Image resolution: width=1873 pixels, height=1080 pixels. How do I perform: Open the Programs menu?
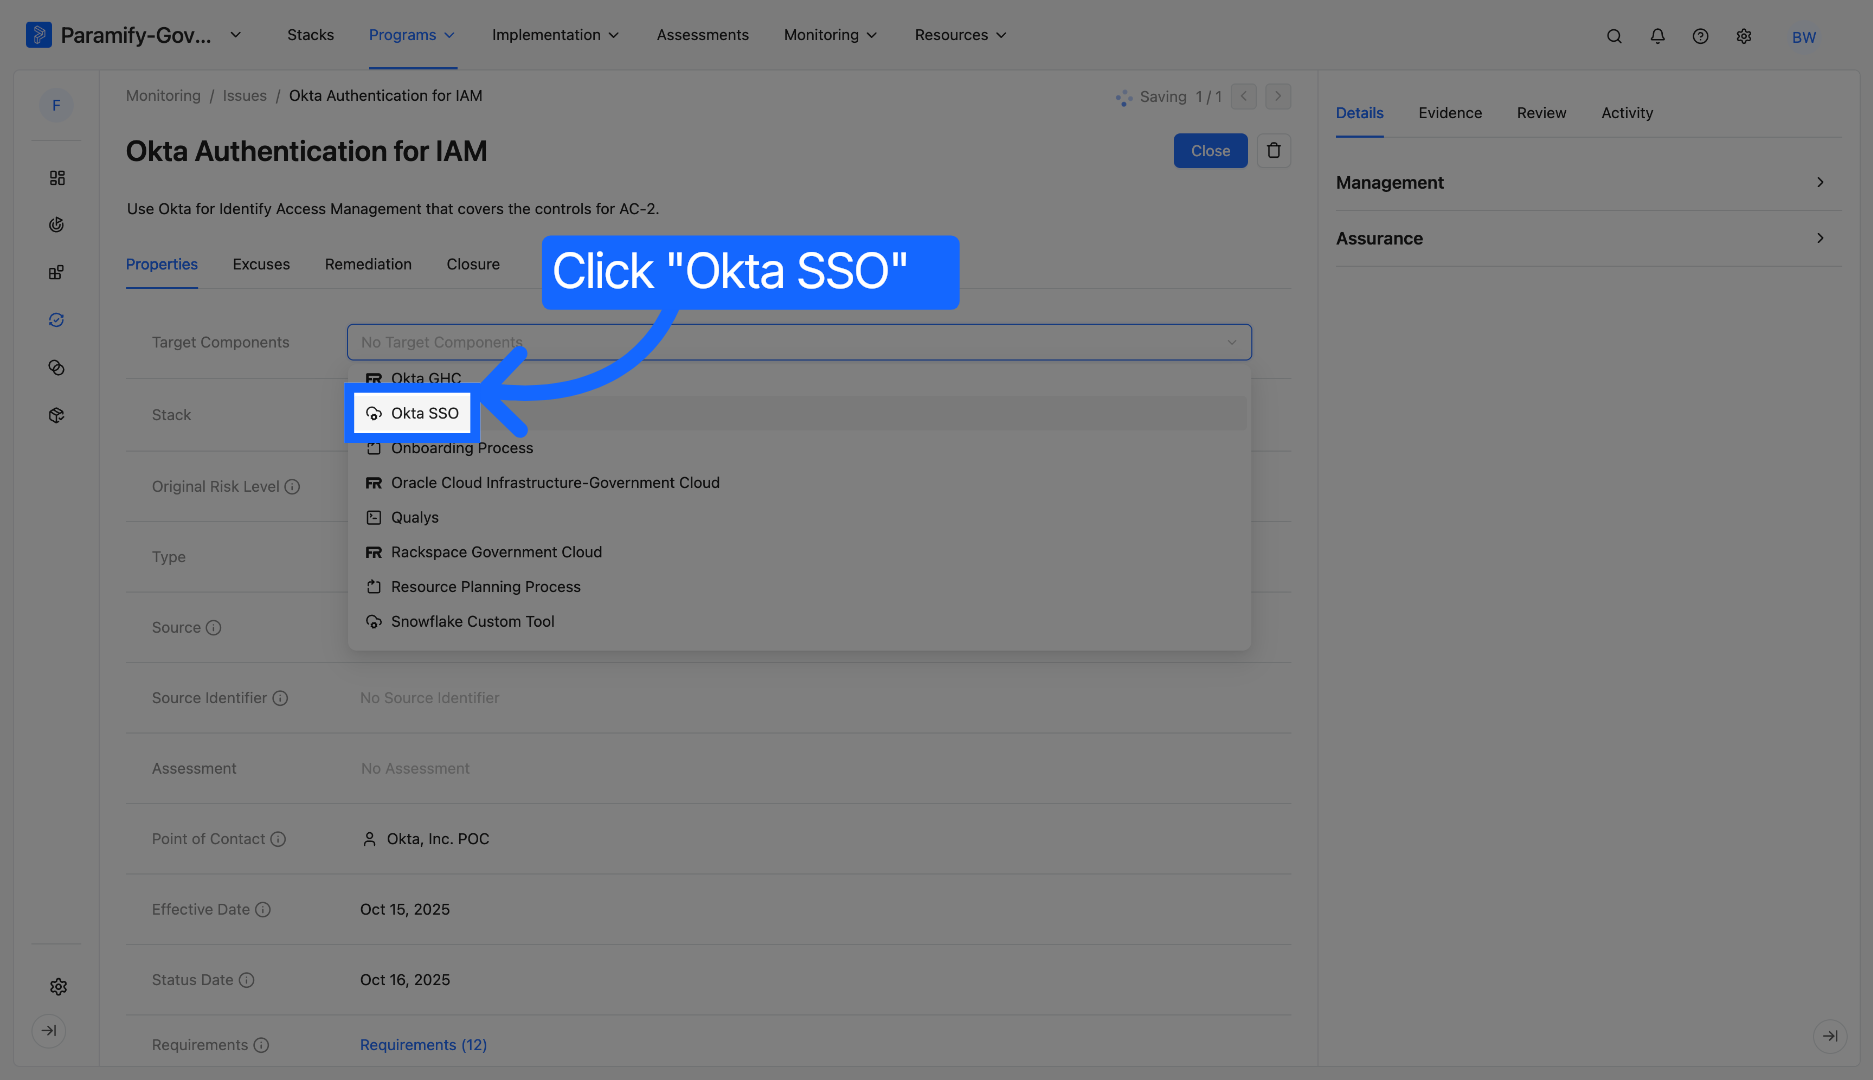point(412,35)
